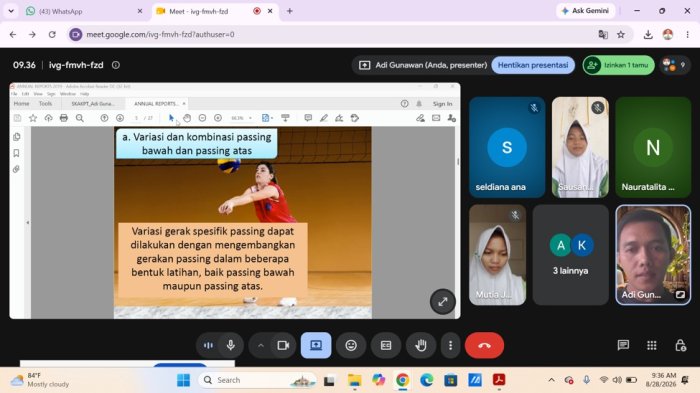
Task: Open Meet activities grid icon
Action: coord(652,345)
